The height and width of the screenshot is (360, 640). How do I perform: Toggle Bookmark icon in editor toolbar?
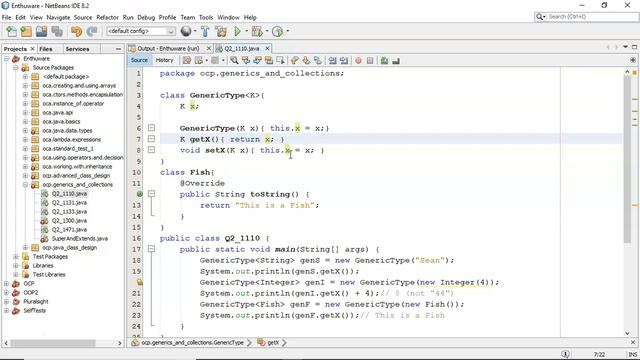(317, 60)
